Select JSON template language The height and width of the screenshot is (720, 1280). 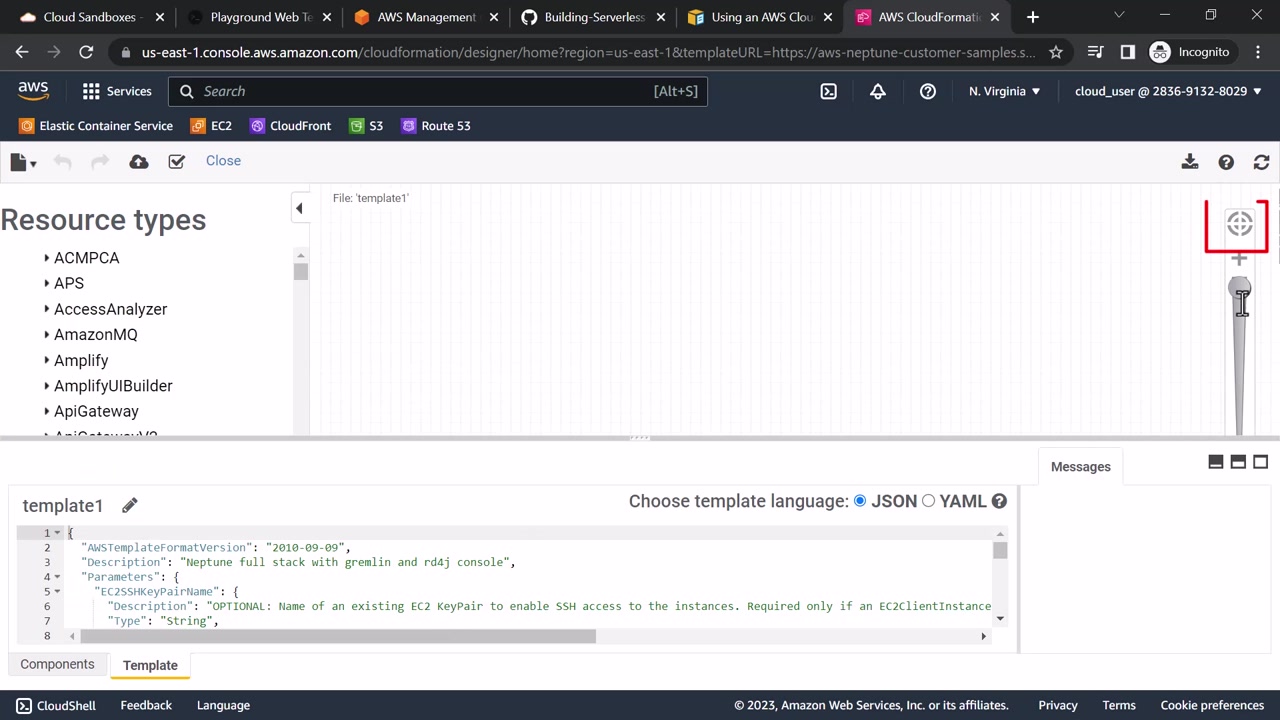tap(860, 501)
